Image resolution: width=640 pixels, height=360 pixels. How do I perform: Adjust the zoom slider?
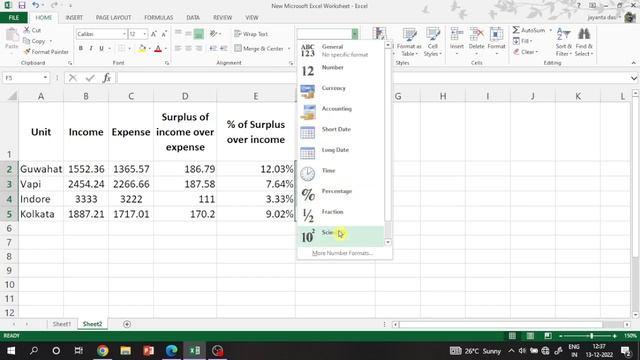[591, 336]
